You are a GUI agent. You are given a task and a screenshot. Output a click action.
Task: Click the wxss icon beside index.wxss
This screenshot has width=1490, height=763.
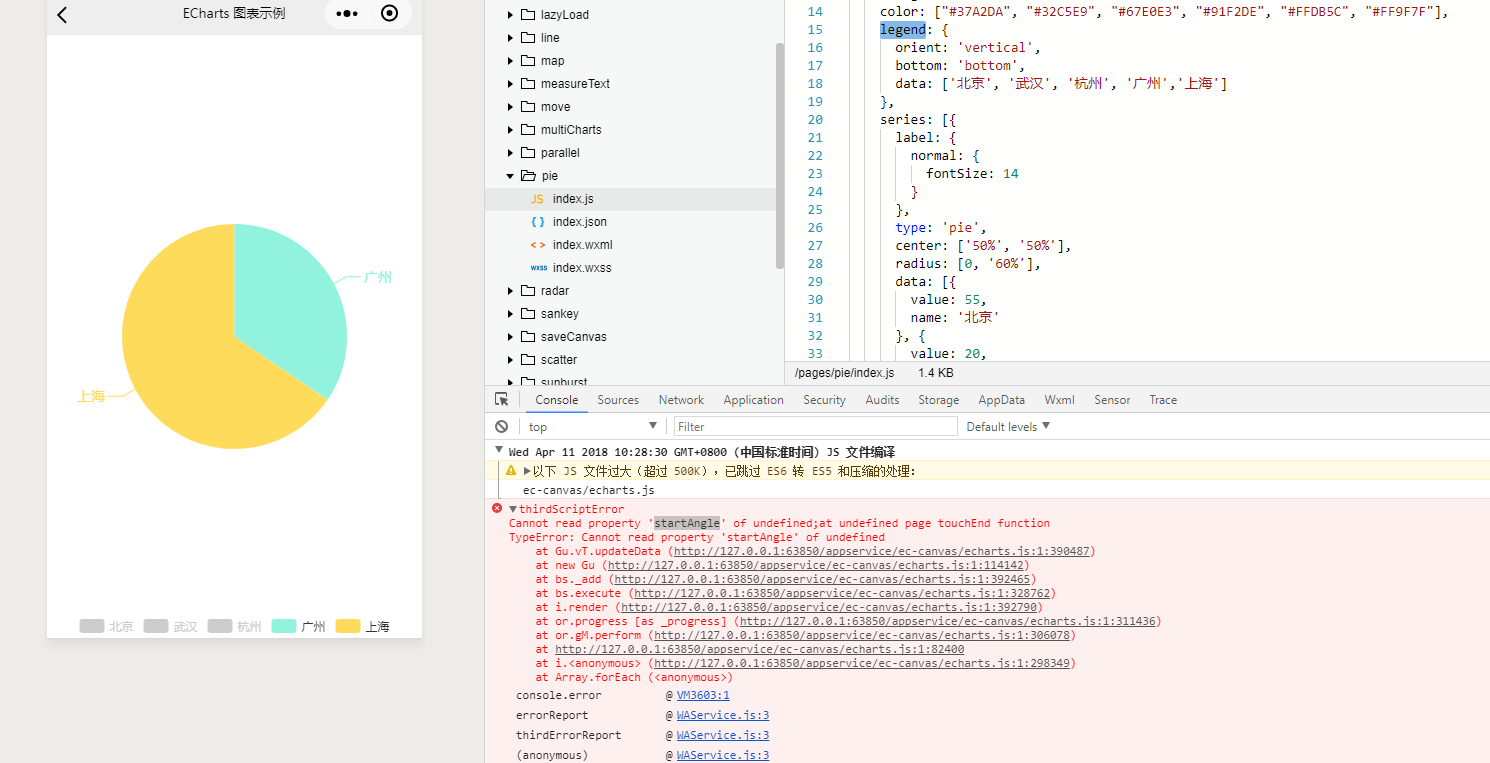pos(538,267)
